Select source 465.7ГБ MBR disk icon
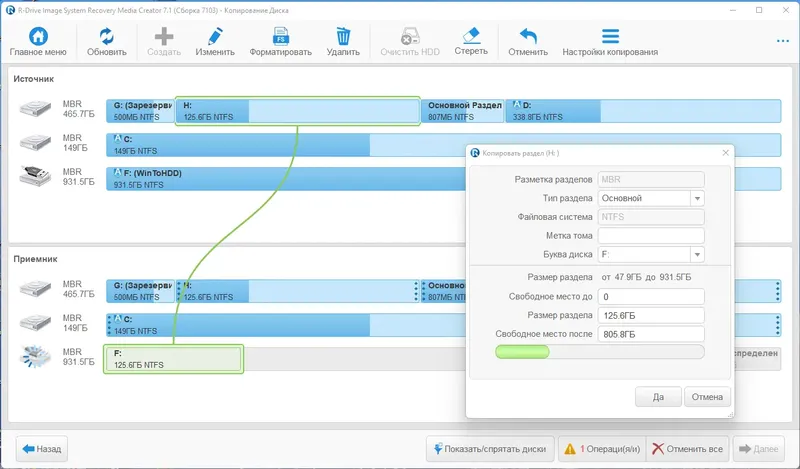800x469 pixels. coord(35,109)
